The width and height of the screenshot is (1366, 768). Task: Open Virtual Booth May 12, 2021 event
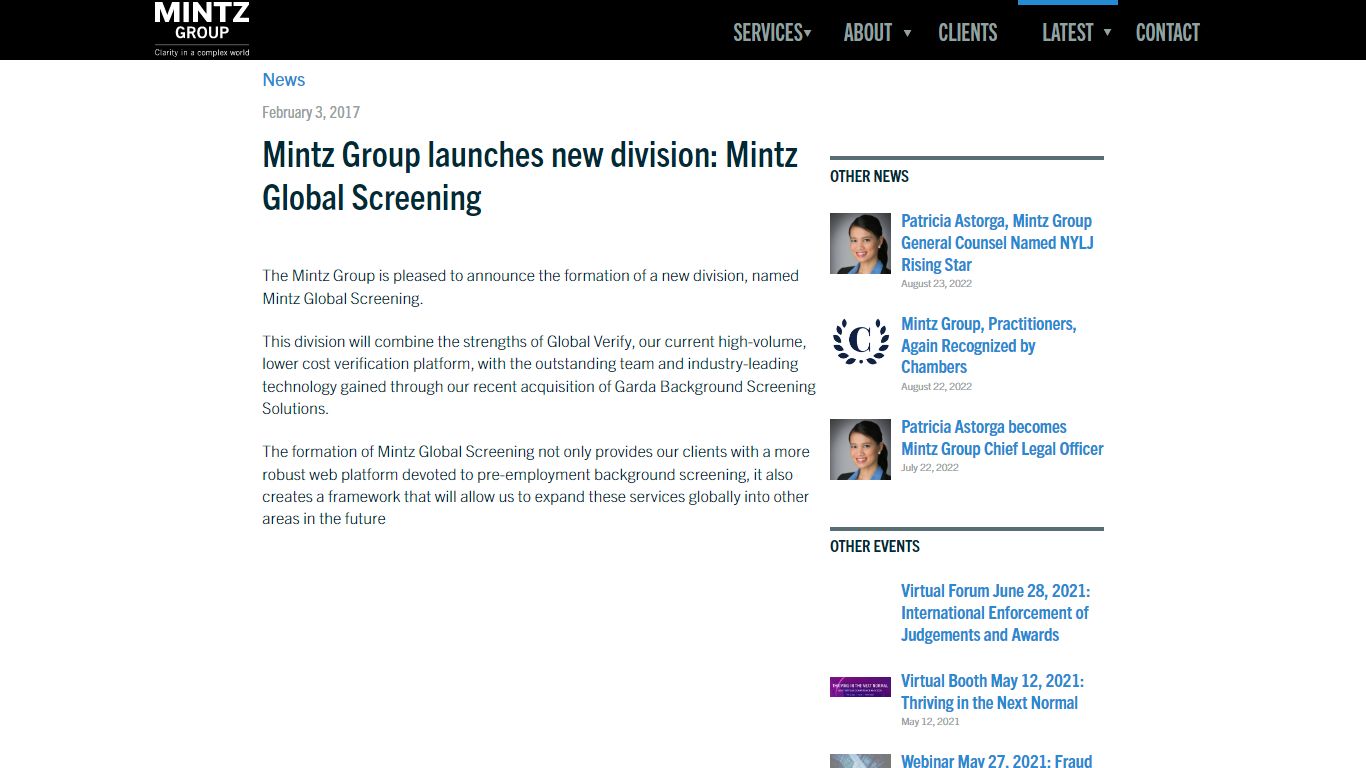(x=992, y=692)
